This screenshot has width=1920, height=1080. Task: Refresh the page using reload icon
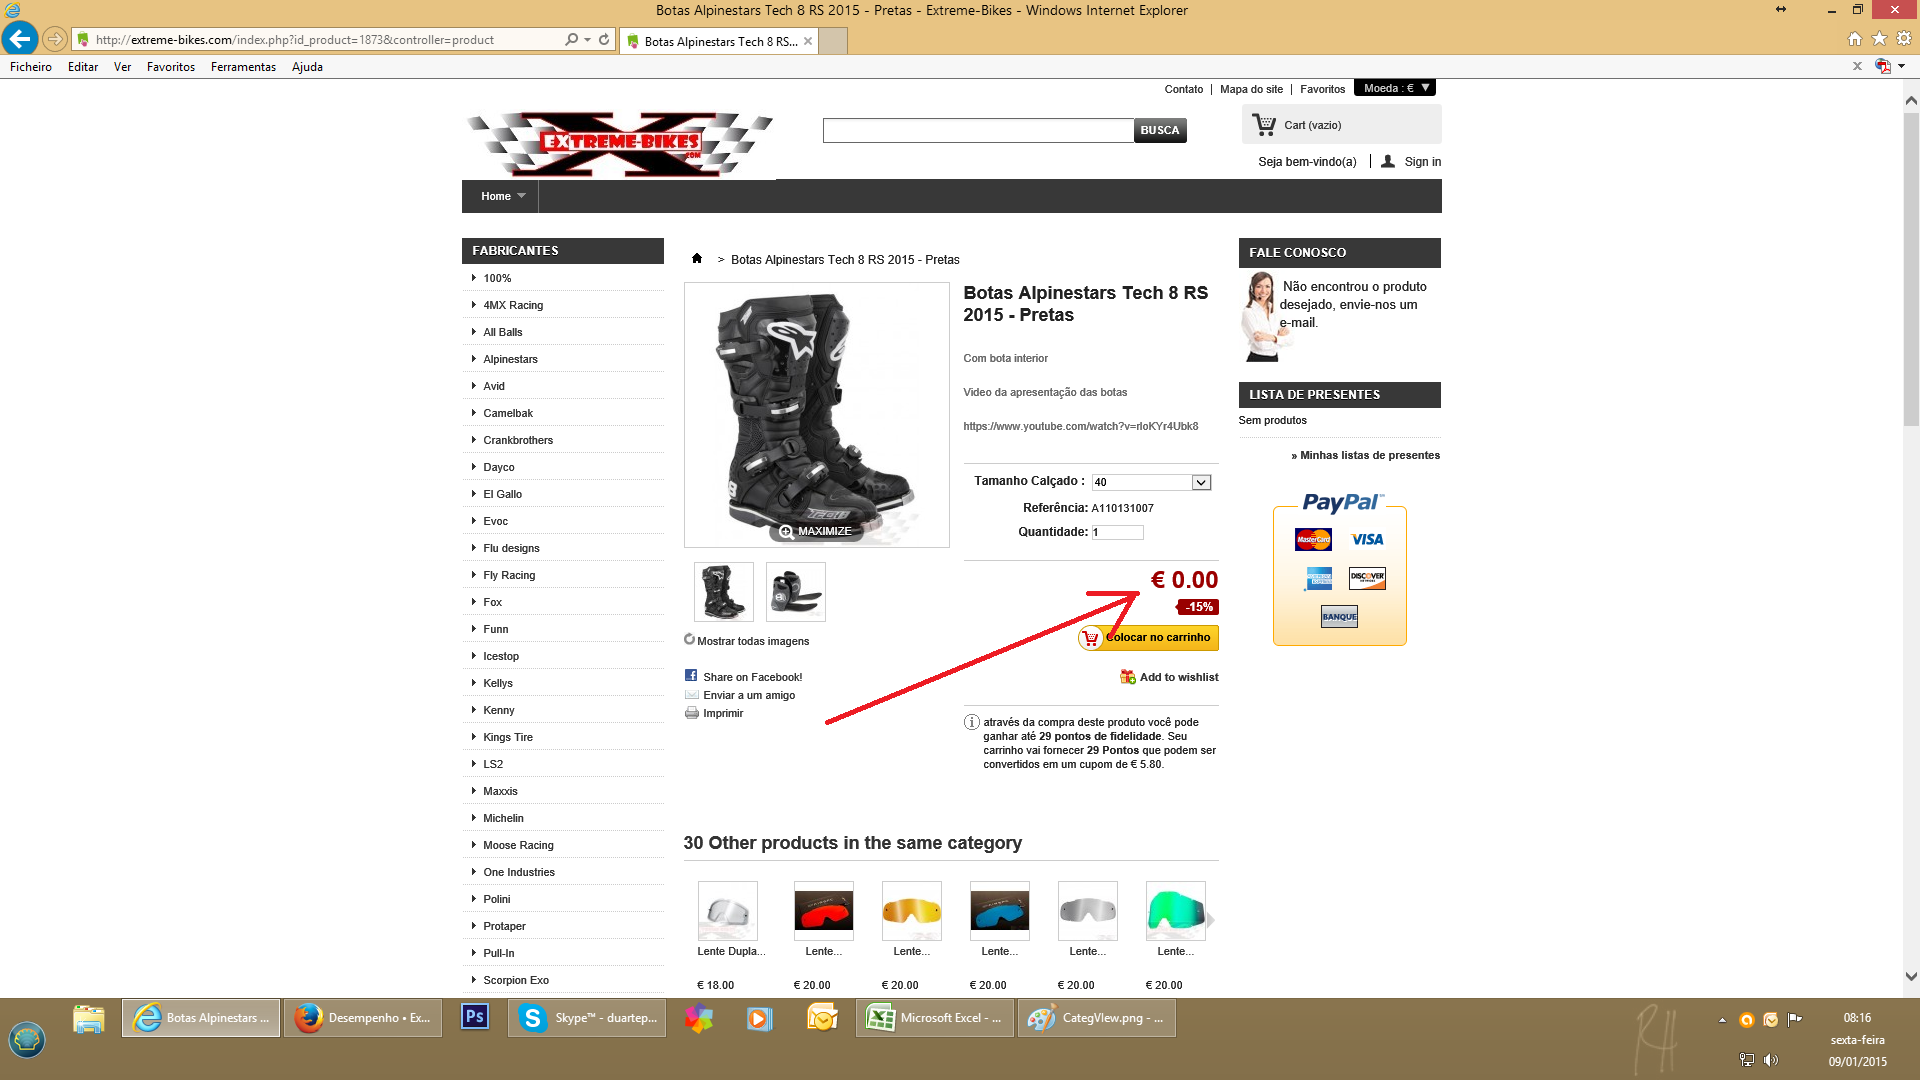[604, 40]
